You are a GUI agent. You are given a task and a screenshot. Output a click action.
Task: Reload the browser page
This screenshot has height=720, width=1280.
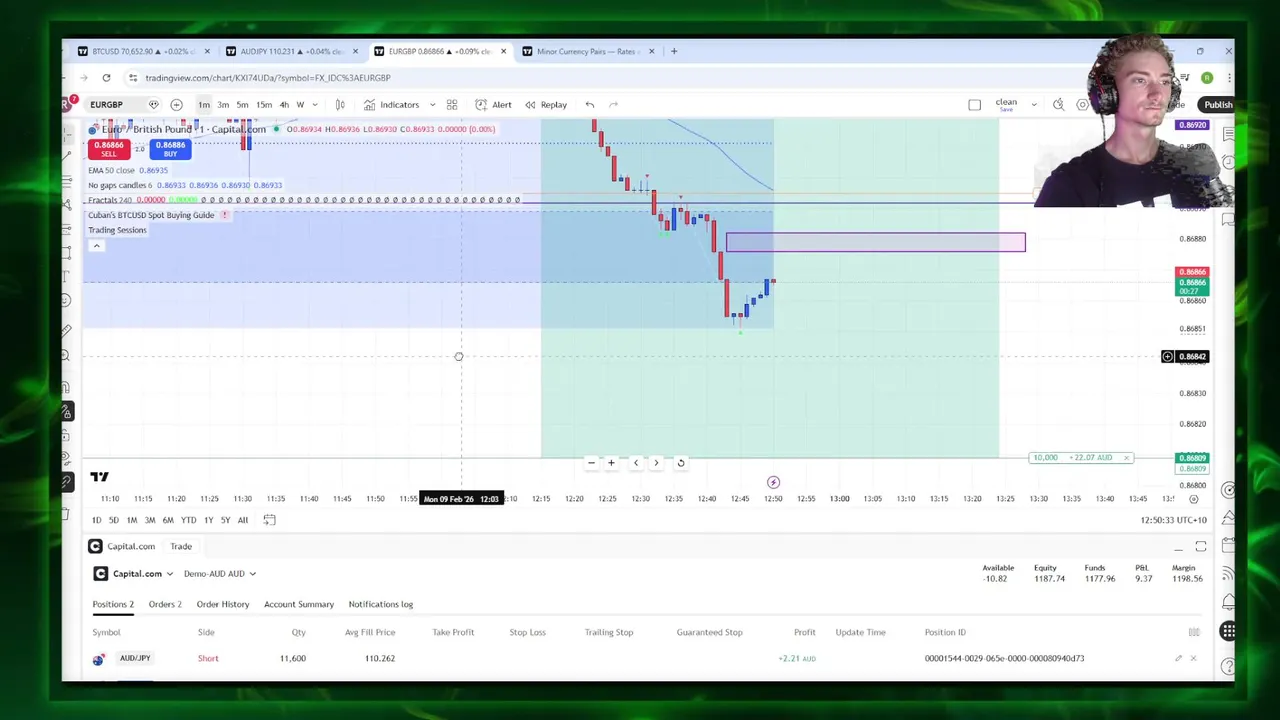pyautogui.click(x=106, y=77)
